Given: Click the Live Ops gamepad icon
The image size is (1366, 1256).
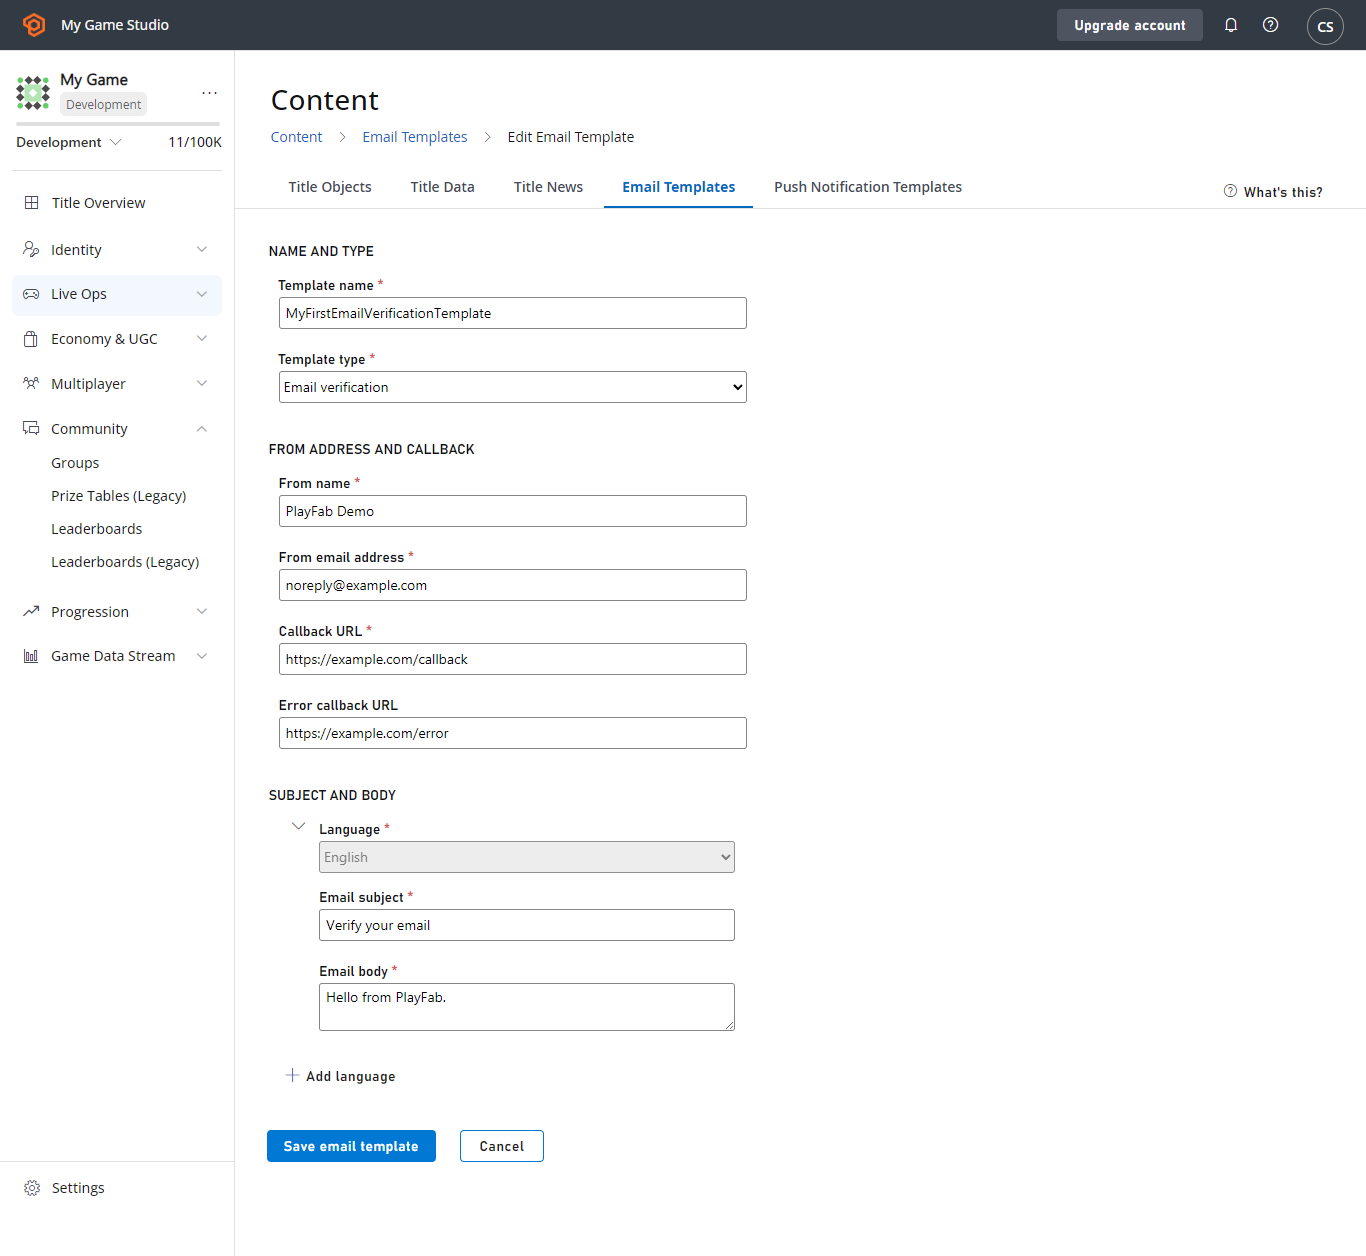Looking at the screenshot, I should point(31,294).
